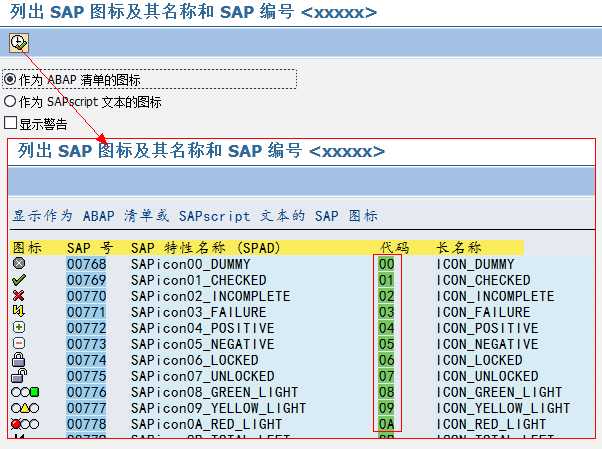The image size is (602, 449).
Task: Click SAPicon04_POSITIVE name cell
Action: [202, 328]
